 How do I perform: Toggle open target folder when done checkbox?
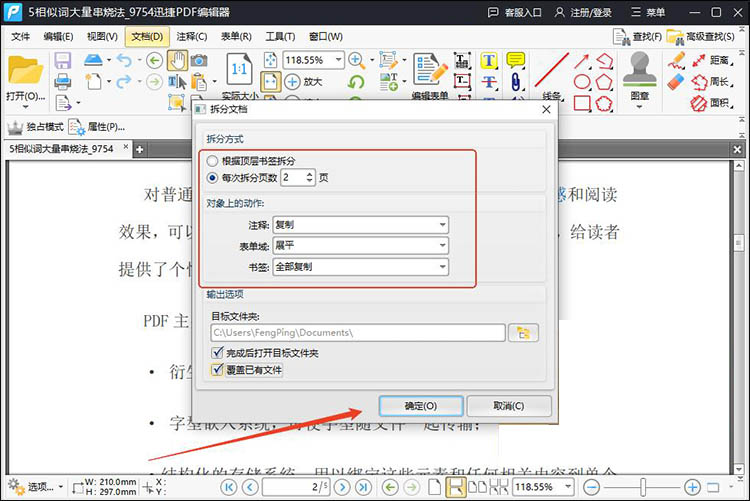[x=217, y=353]
